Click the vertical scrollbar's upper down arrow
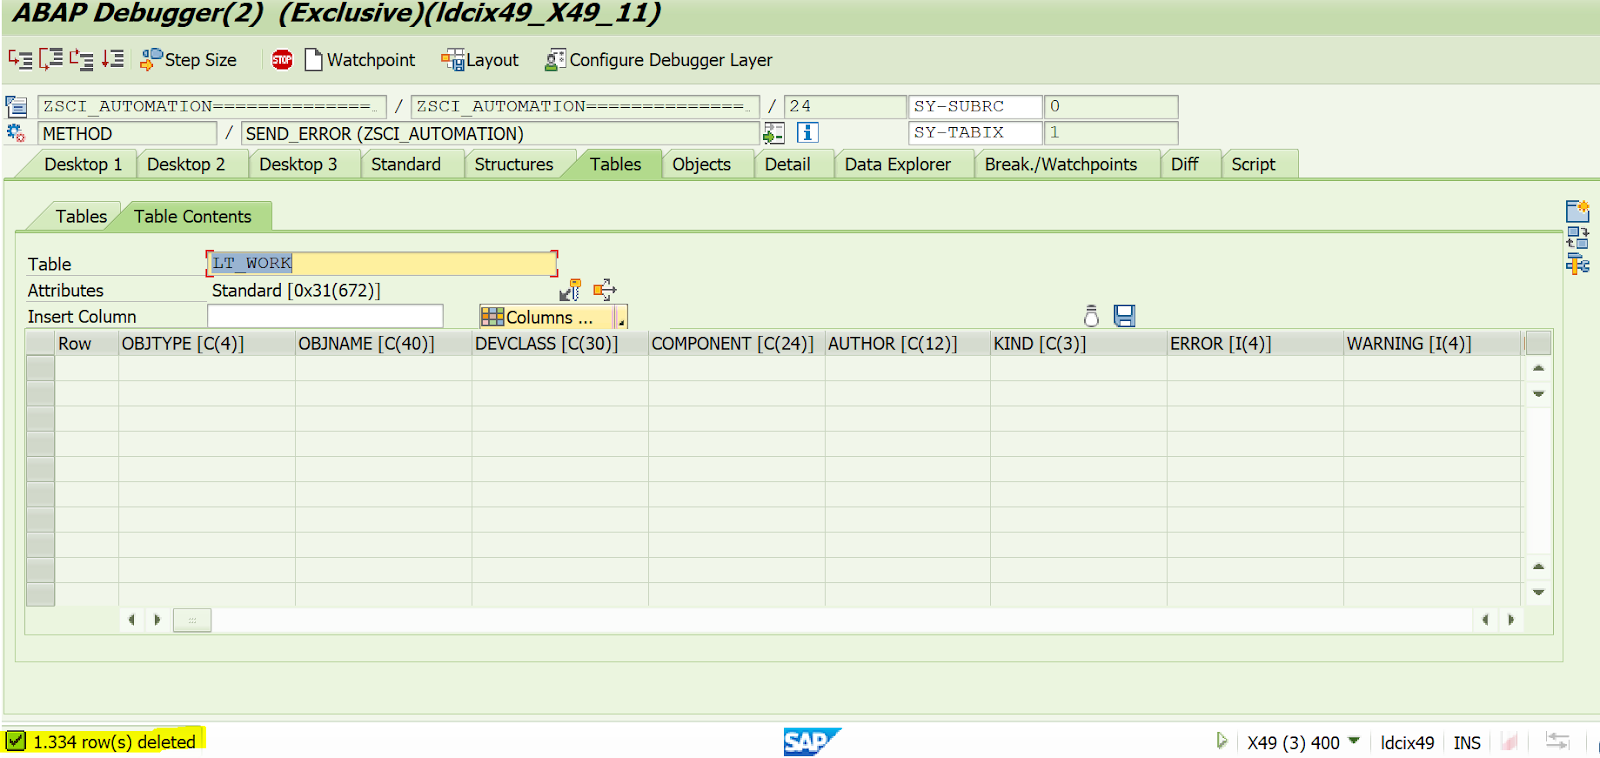1600x758 pixels. (1538, 394)
